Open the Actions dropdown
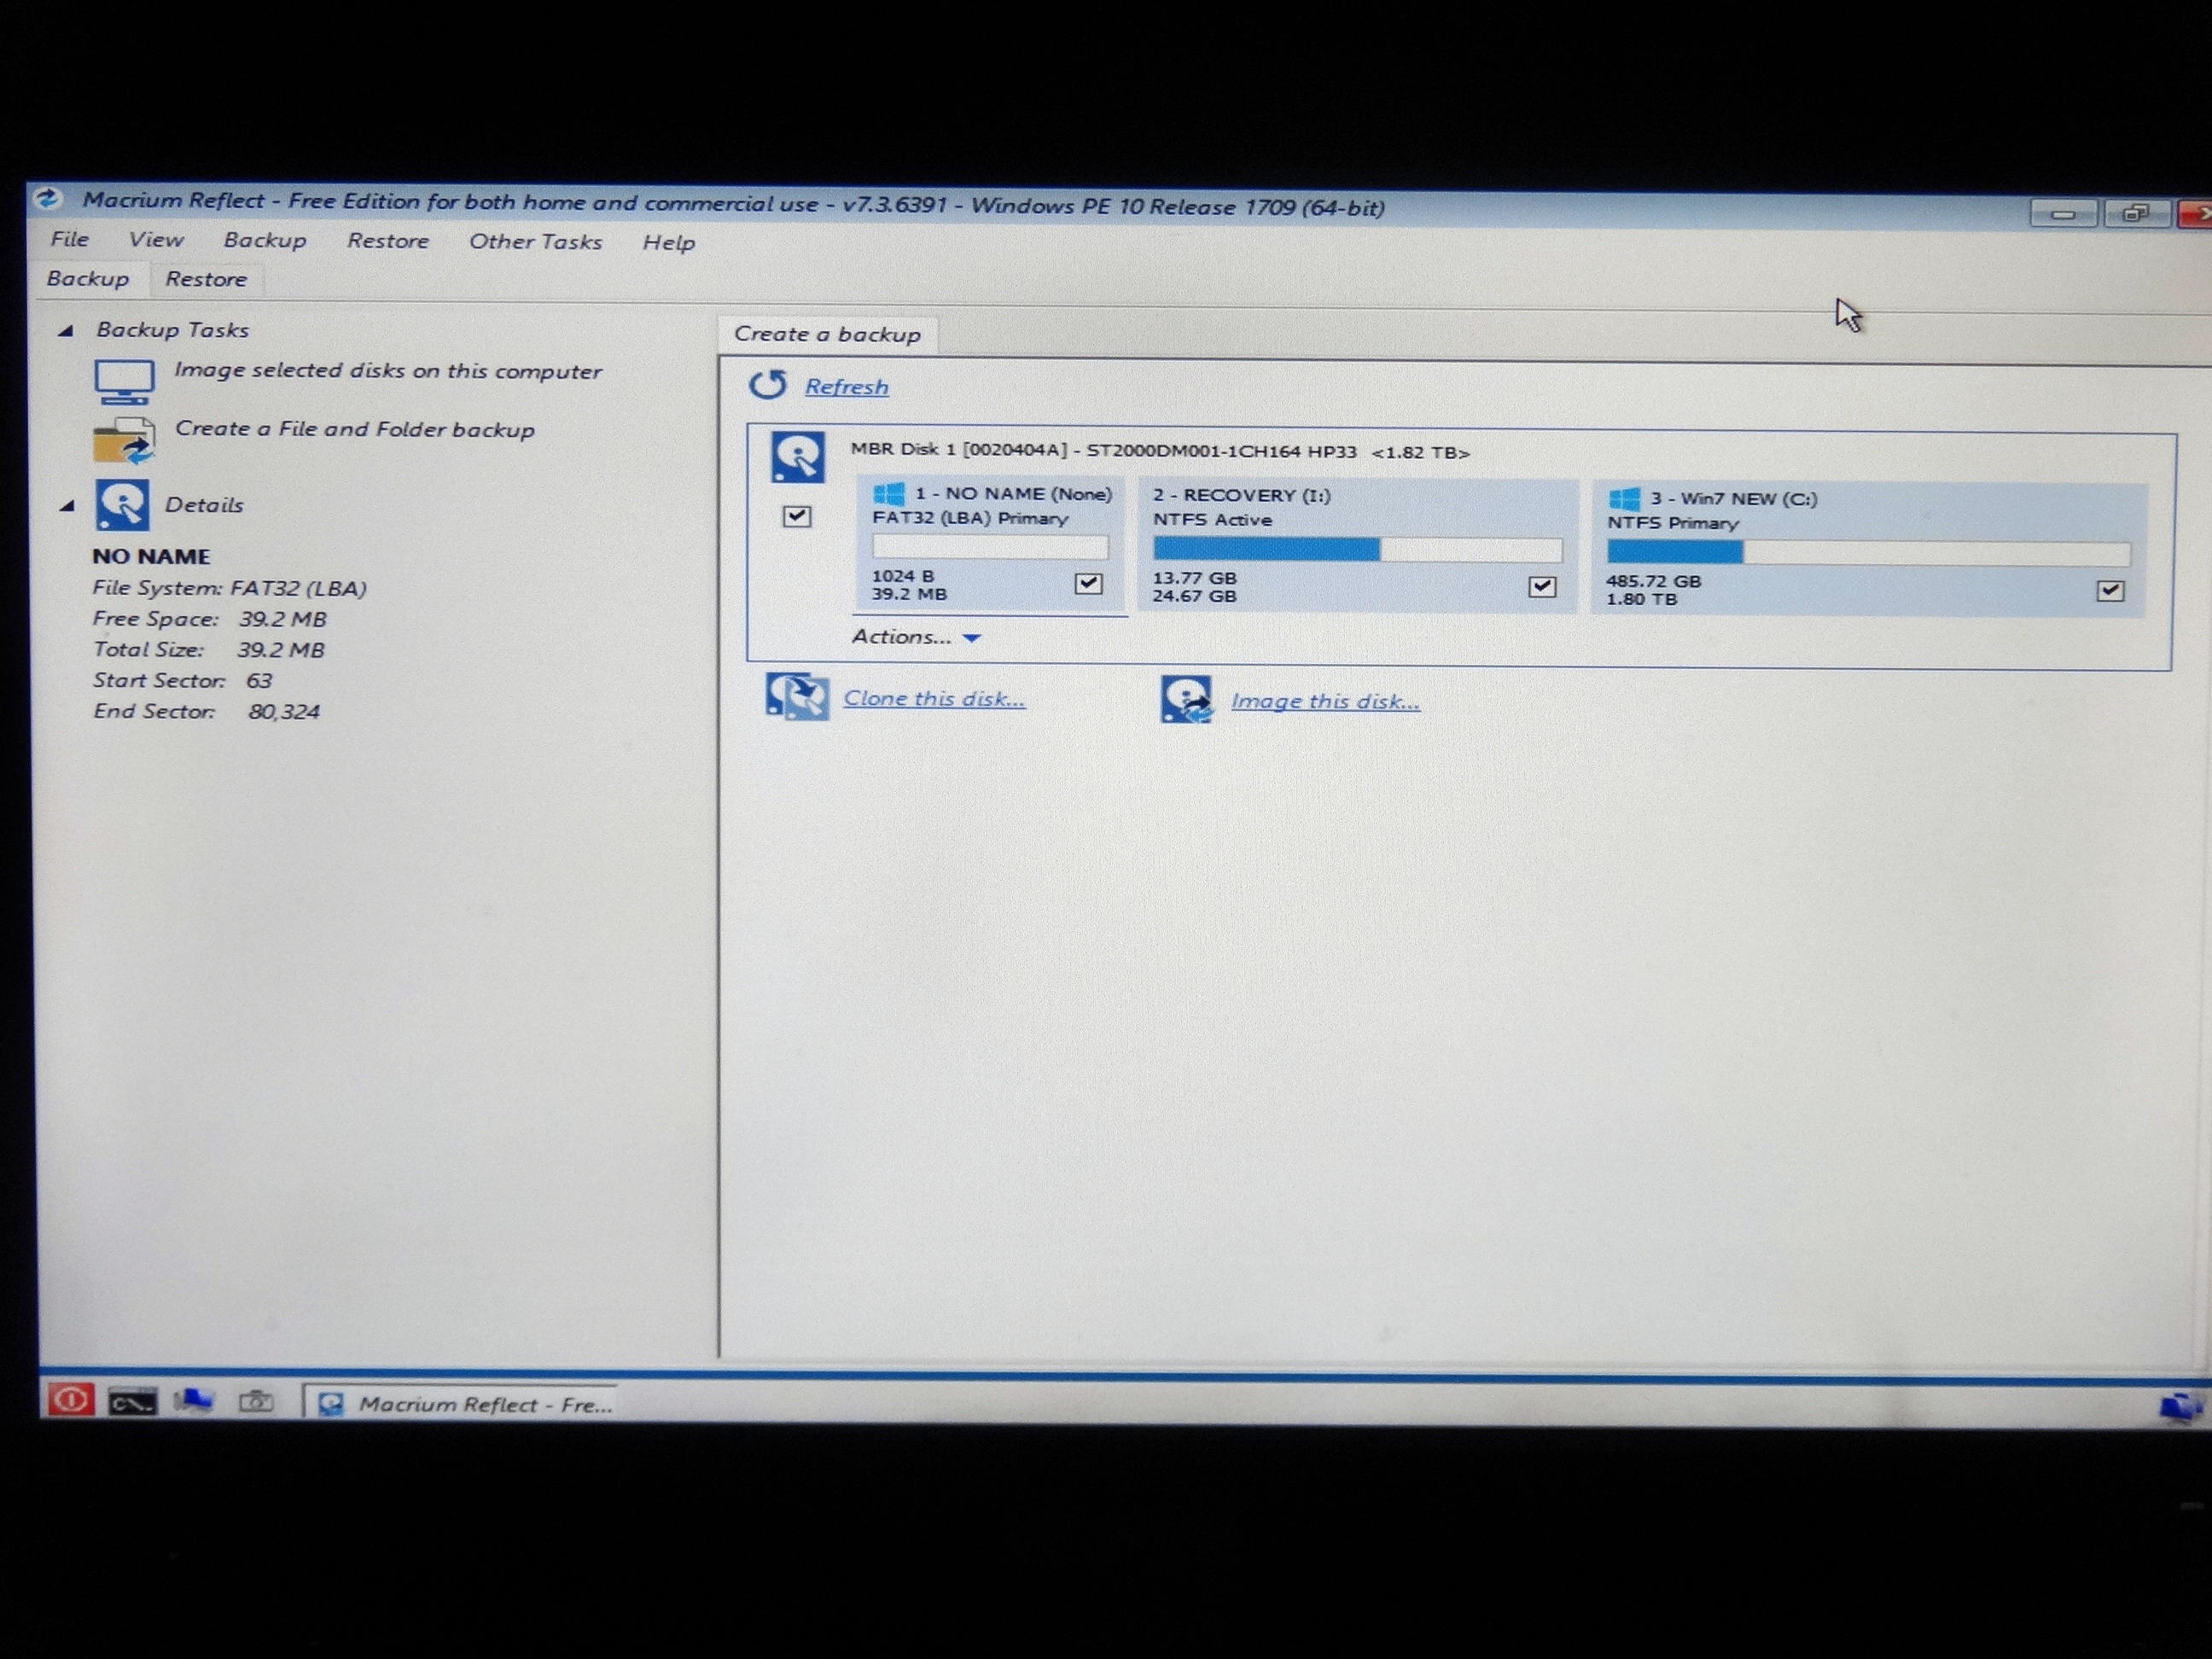This screenshot has height=1659, width=2212. click(x=916, y=637)
